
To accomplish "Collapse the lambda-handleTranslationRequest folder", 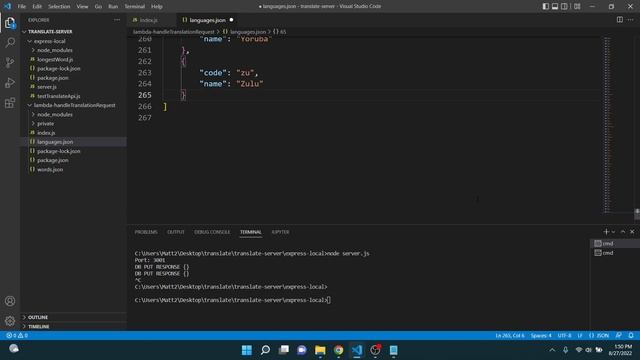I will point(74,105).
